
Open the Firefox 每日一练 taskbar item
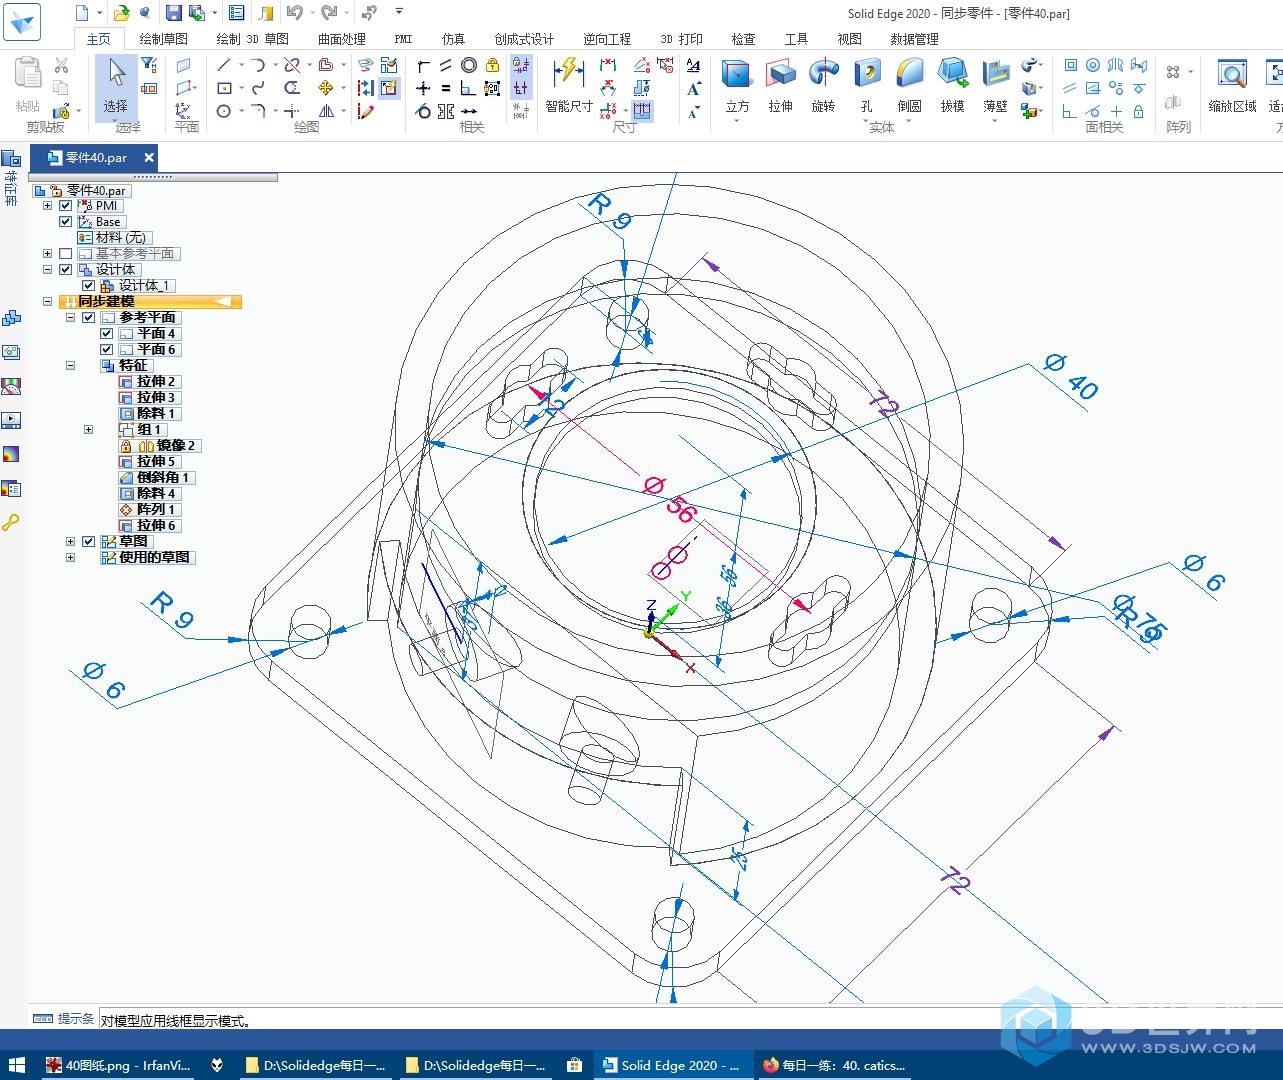click(x=834, y=1065)
